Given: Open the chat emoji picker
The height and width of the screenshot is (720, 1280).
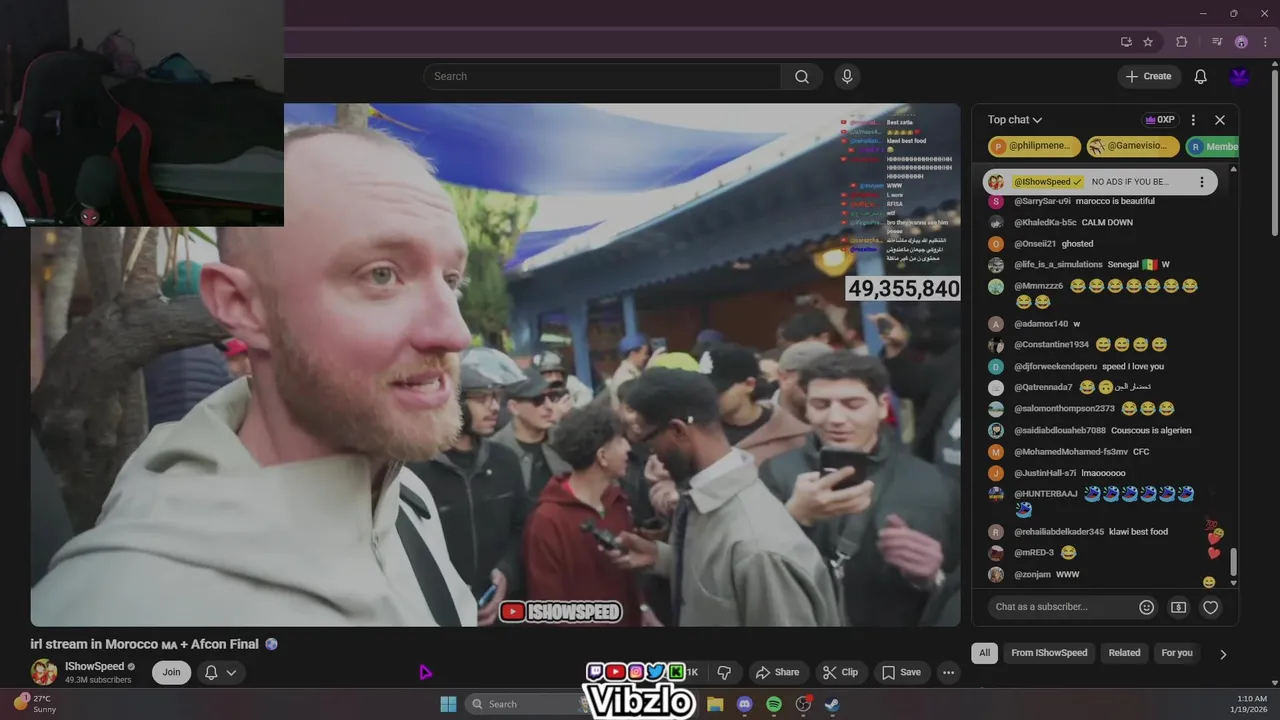Looking at the screenshot, I should (x=1147, y=607).
